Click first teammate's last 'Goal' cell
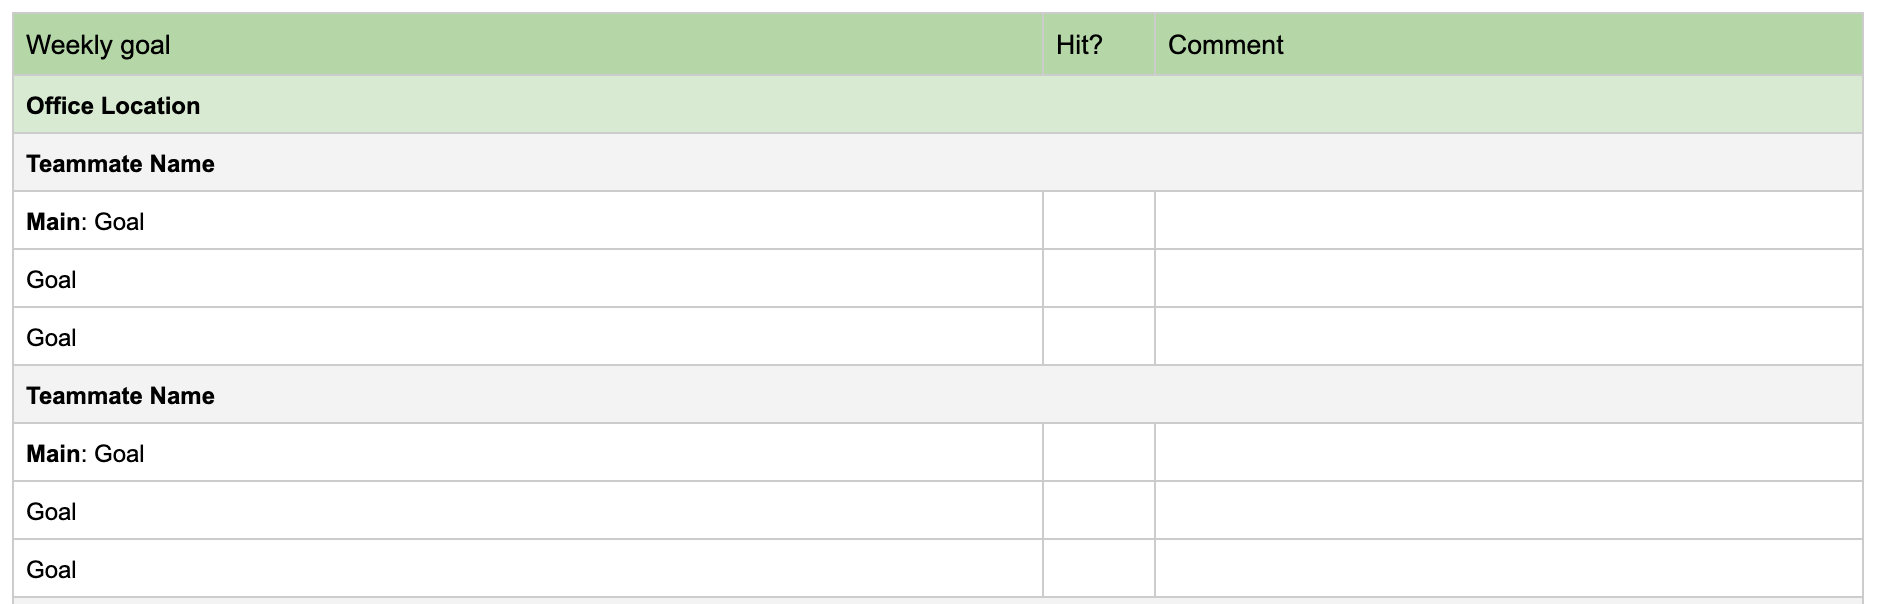This screenshot has height=604, width=1880. point(51,338)
